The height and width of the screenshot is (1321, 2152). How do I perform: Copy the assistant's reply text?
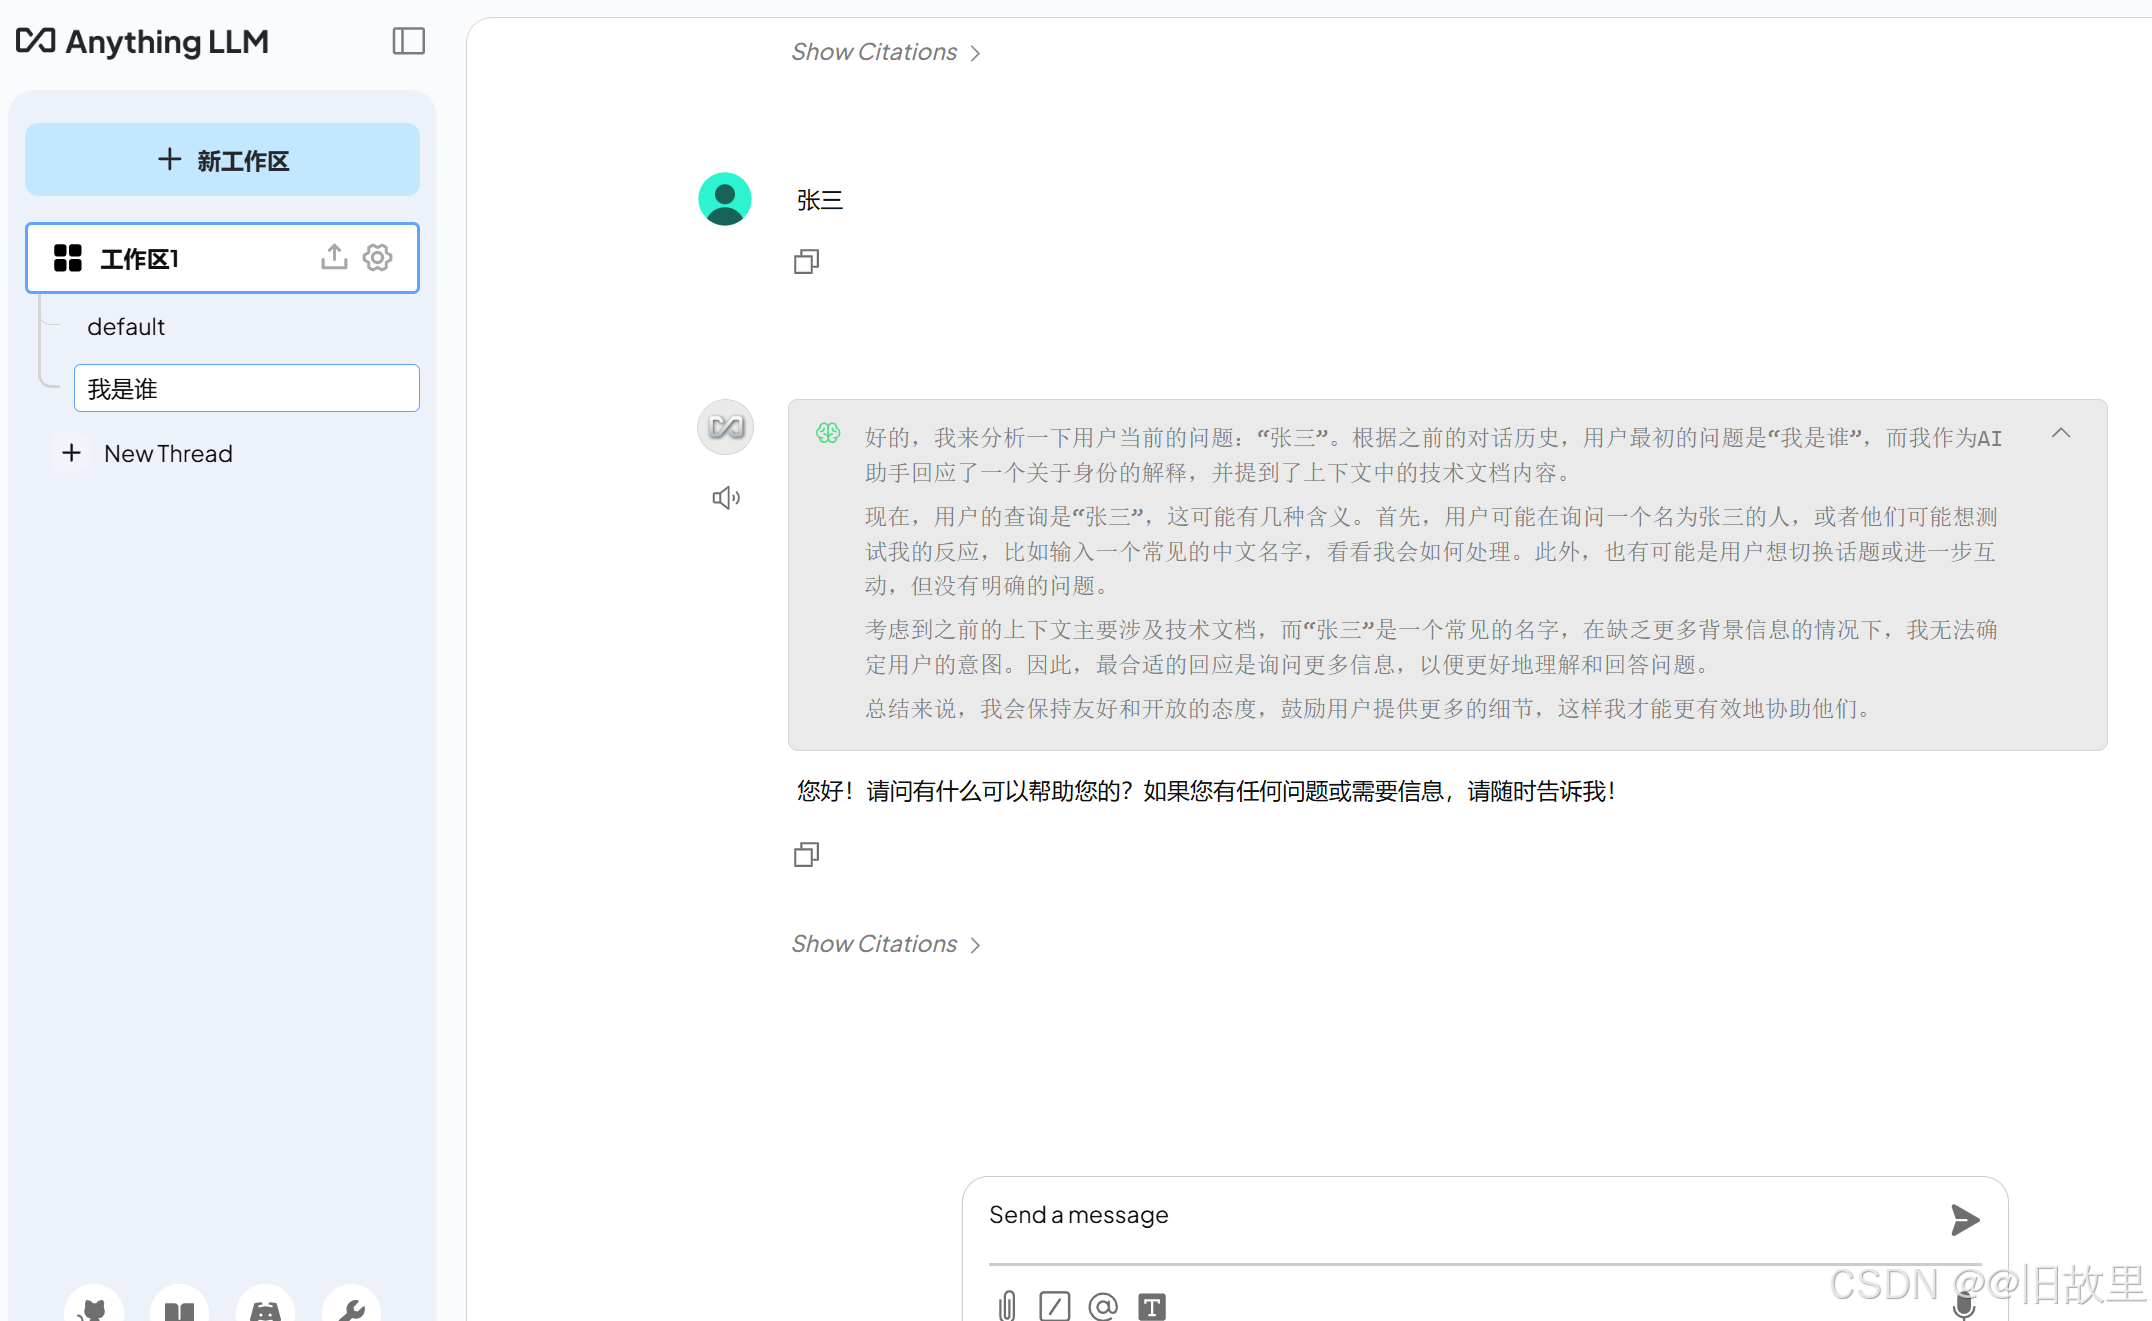click(x=806, y=855)
